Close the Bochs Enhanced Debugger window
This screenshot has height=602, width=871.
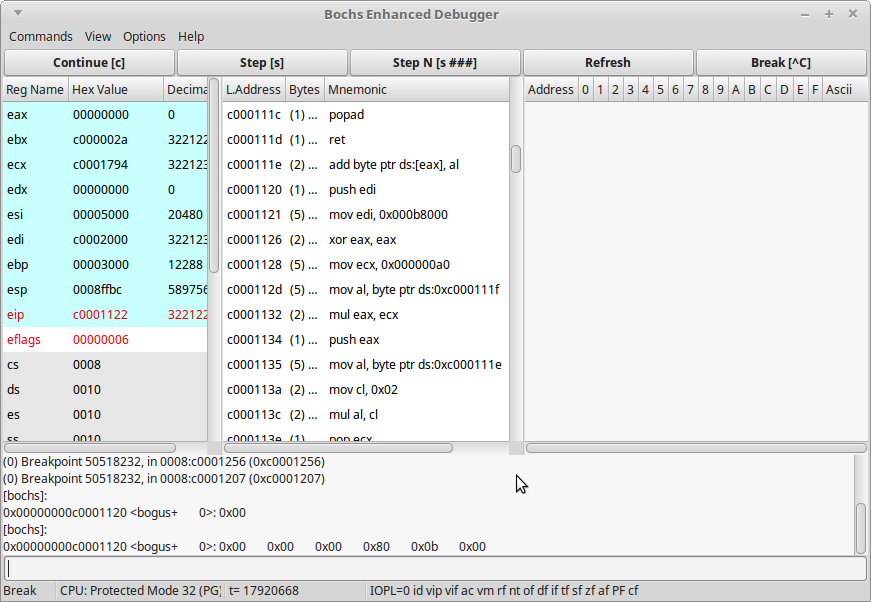(x=853, y=14)
